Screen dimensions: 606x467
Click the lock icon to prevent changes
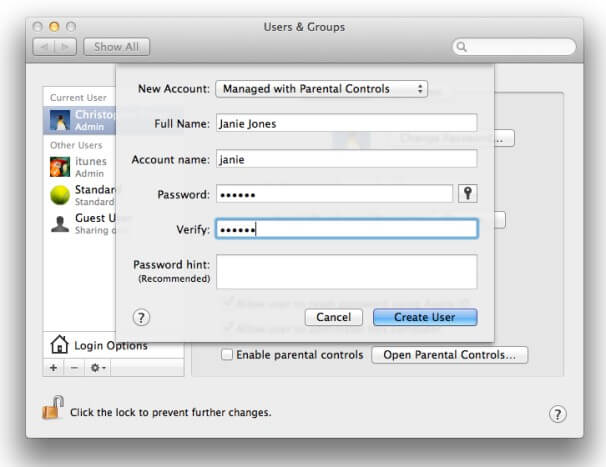tap(52, 409)
